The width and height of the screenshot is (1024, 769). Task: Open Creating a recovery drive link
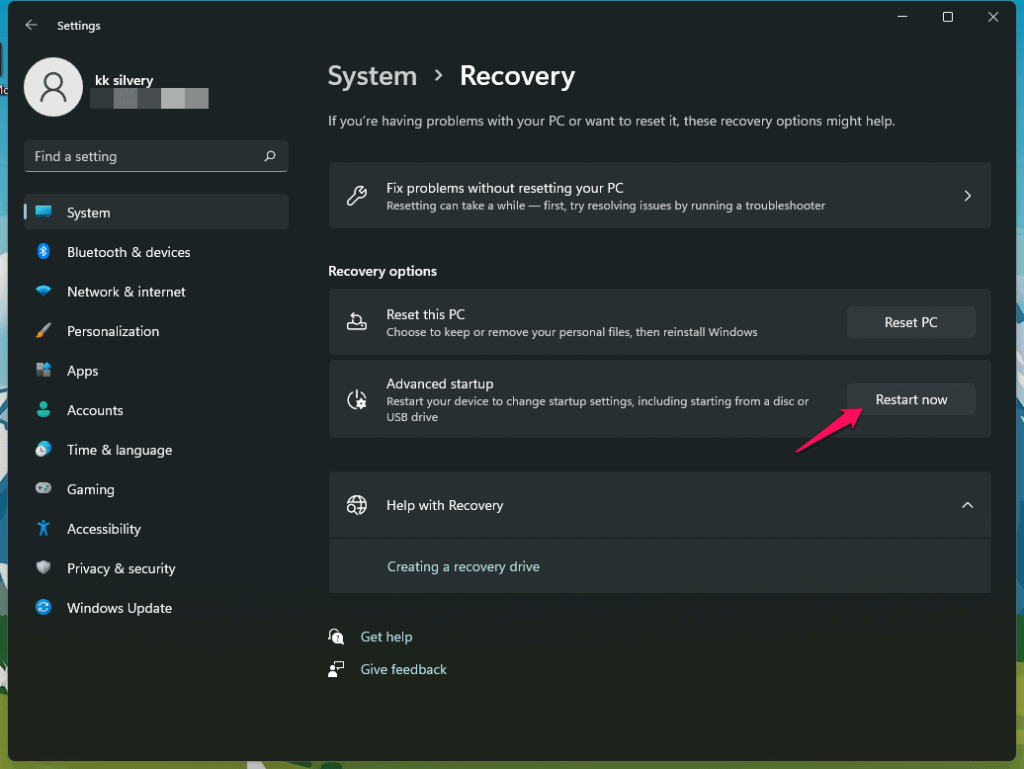coord(463,566)
